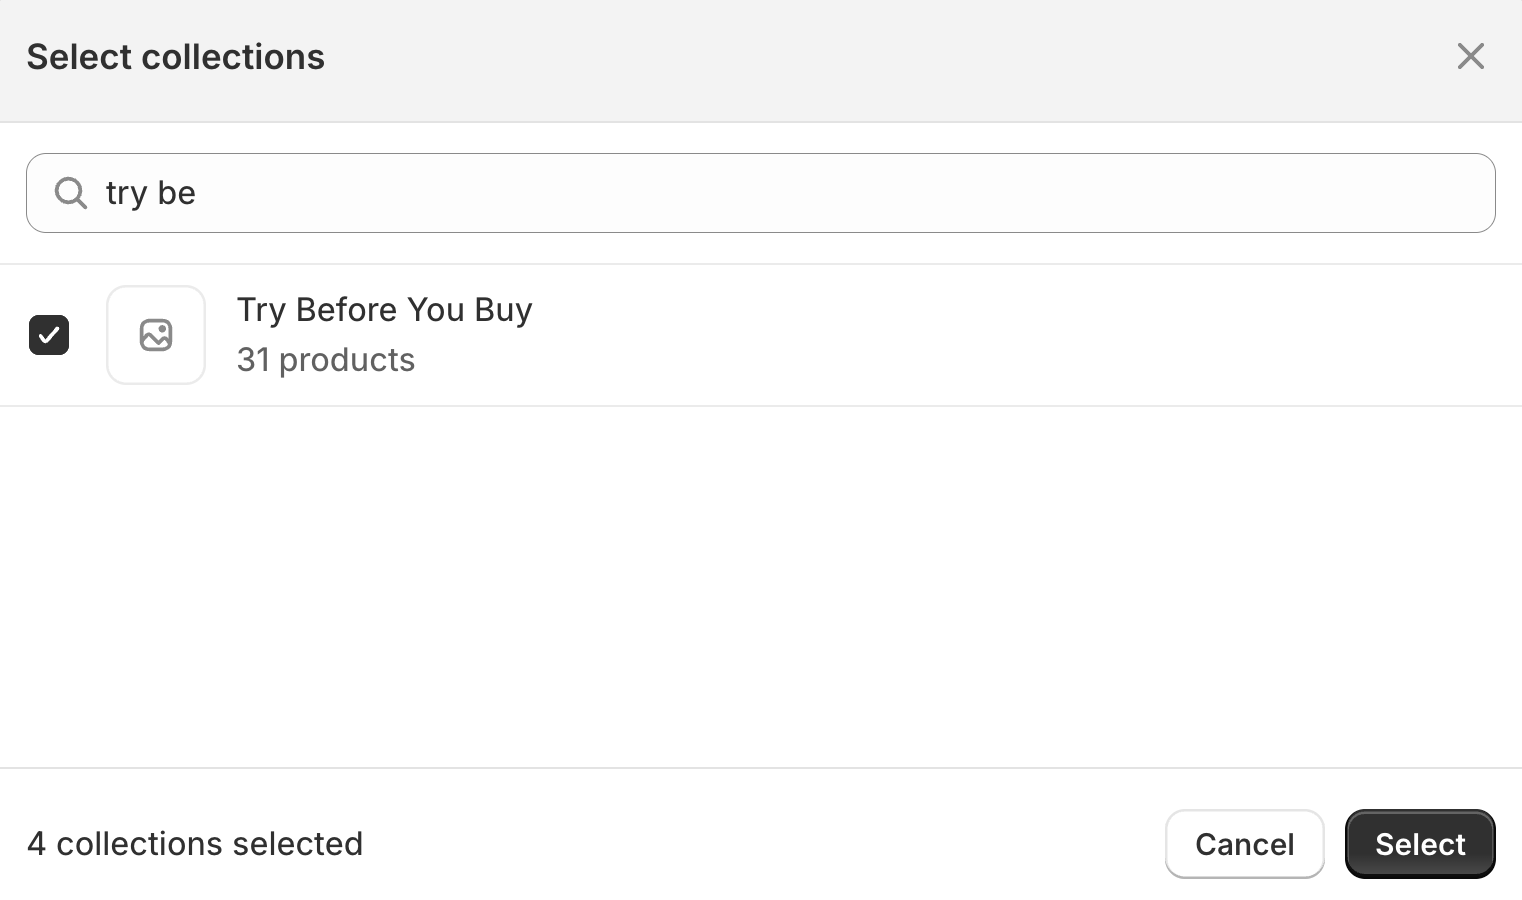
Task: Open the Try Before You Buy thumbnail
Action: tap(156, 335)
